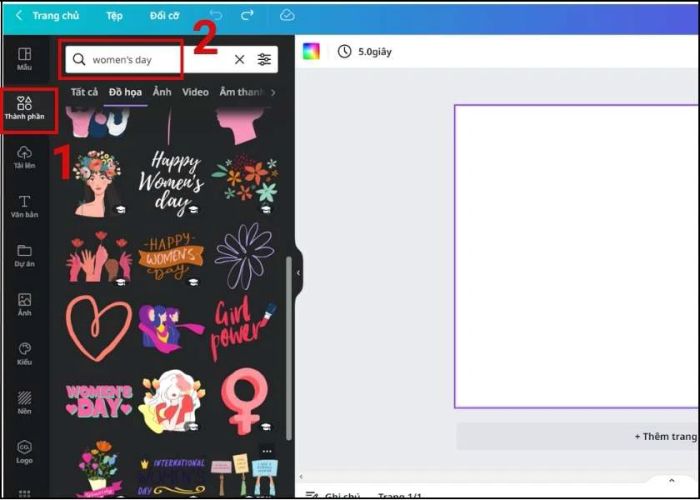
Task: Open the Kiểu styles panel
Action: pyautogui.click(x=25, y=354)
